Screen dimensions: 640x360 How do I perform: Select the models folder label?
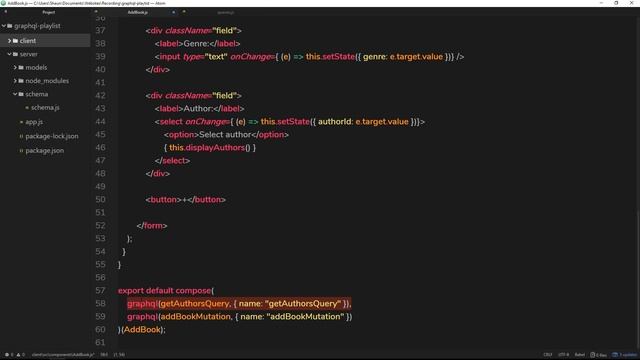[x=36, y=67]
